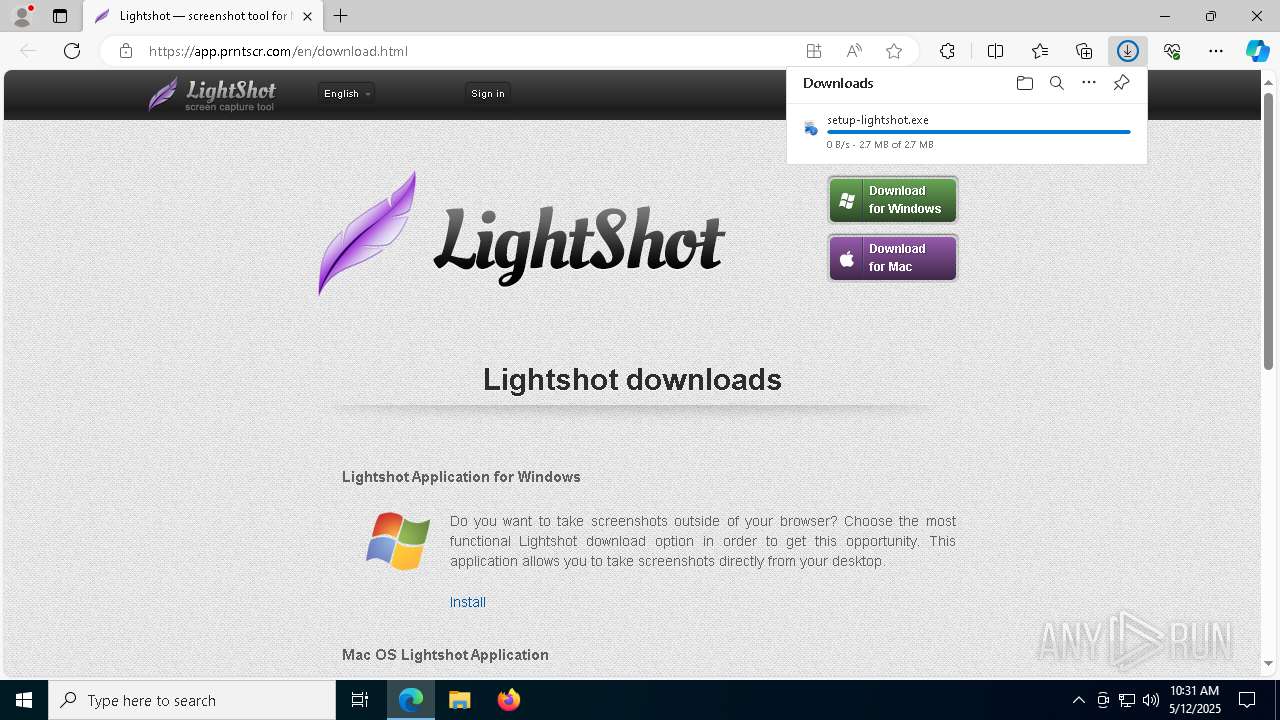Open the volume tray icon
Screen dimensions: 1280x720
coord(1151,700)
